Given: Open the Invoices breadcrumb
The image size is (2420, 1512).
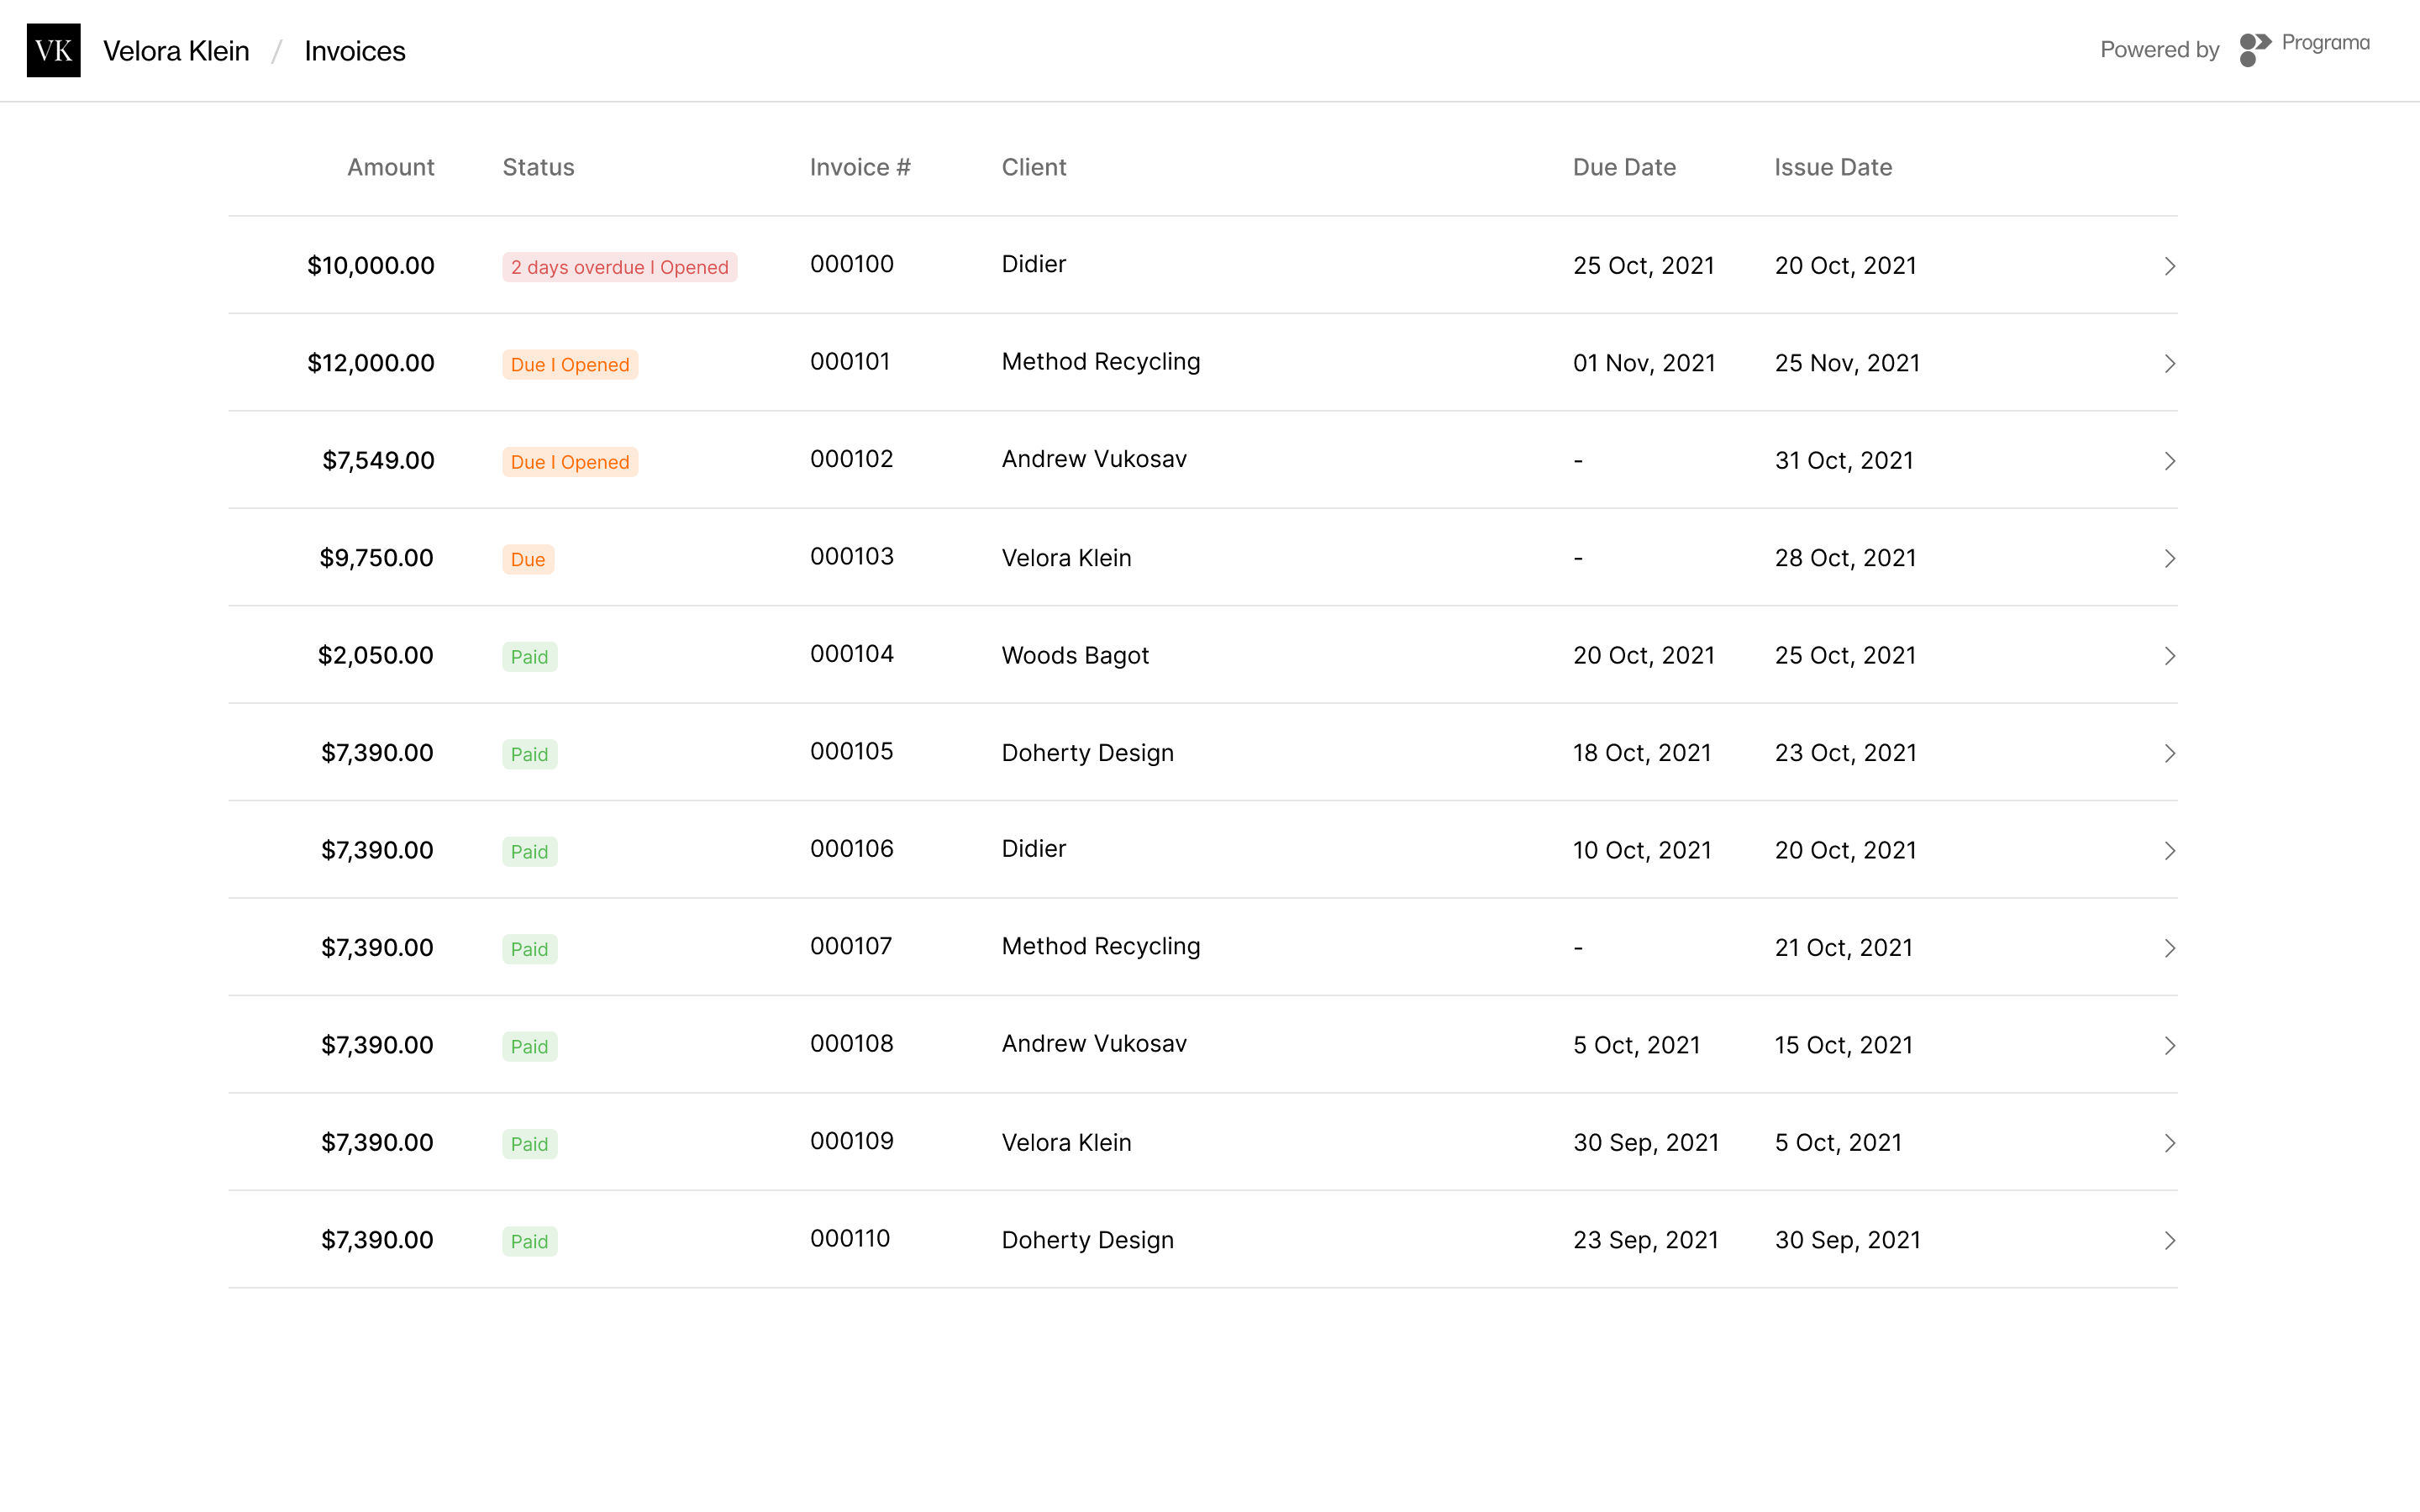Looking at the screenshot, I should tap(355, 51).
